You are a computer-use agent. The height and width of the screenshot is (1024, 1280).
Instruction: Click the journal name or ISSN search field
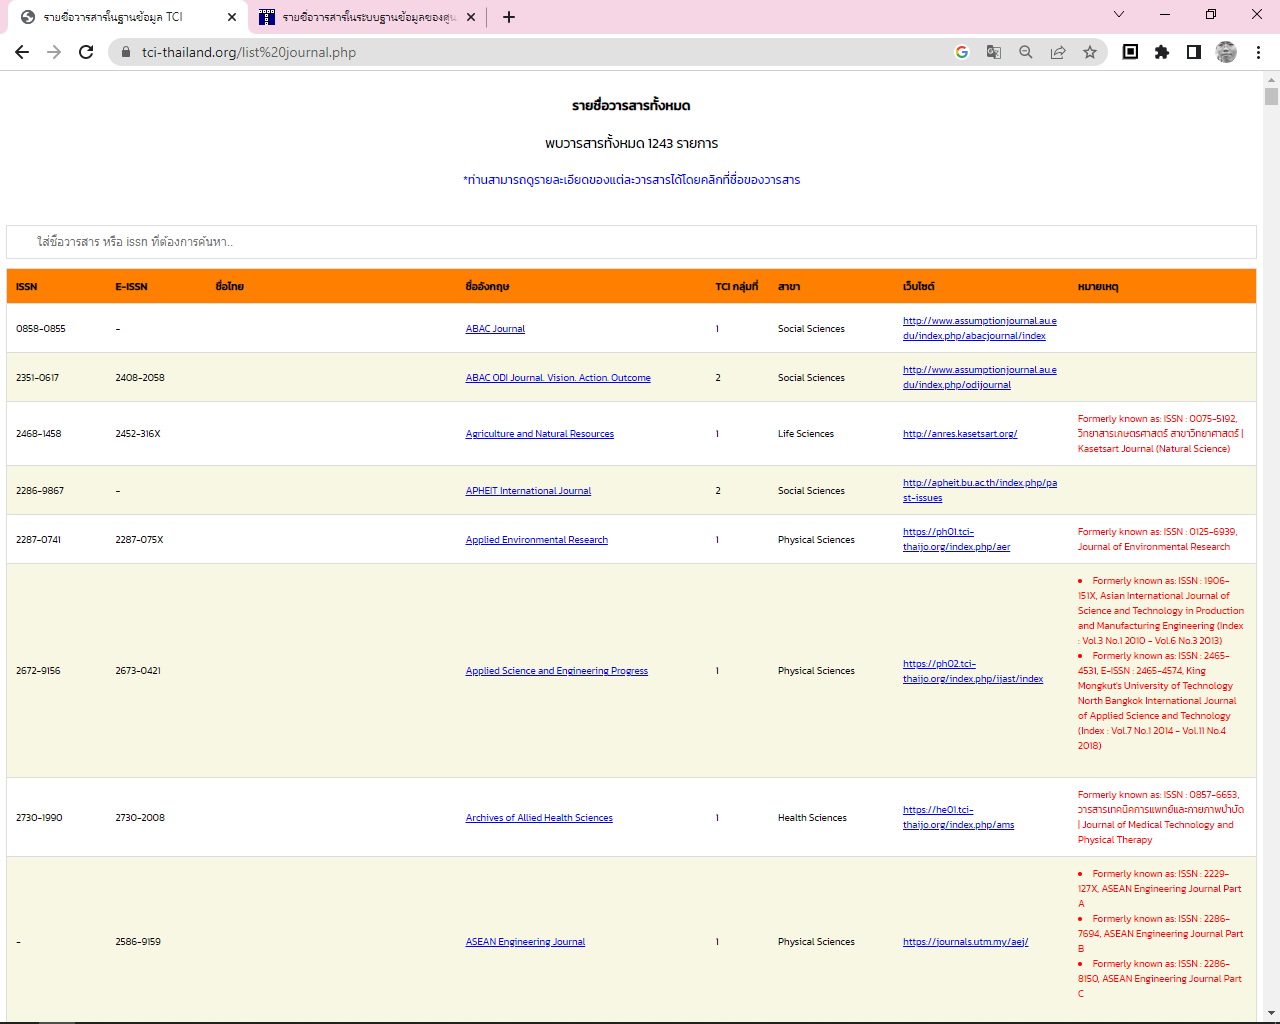click(x=630, y=242)
